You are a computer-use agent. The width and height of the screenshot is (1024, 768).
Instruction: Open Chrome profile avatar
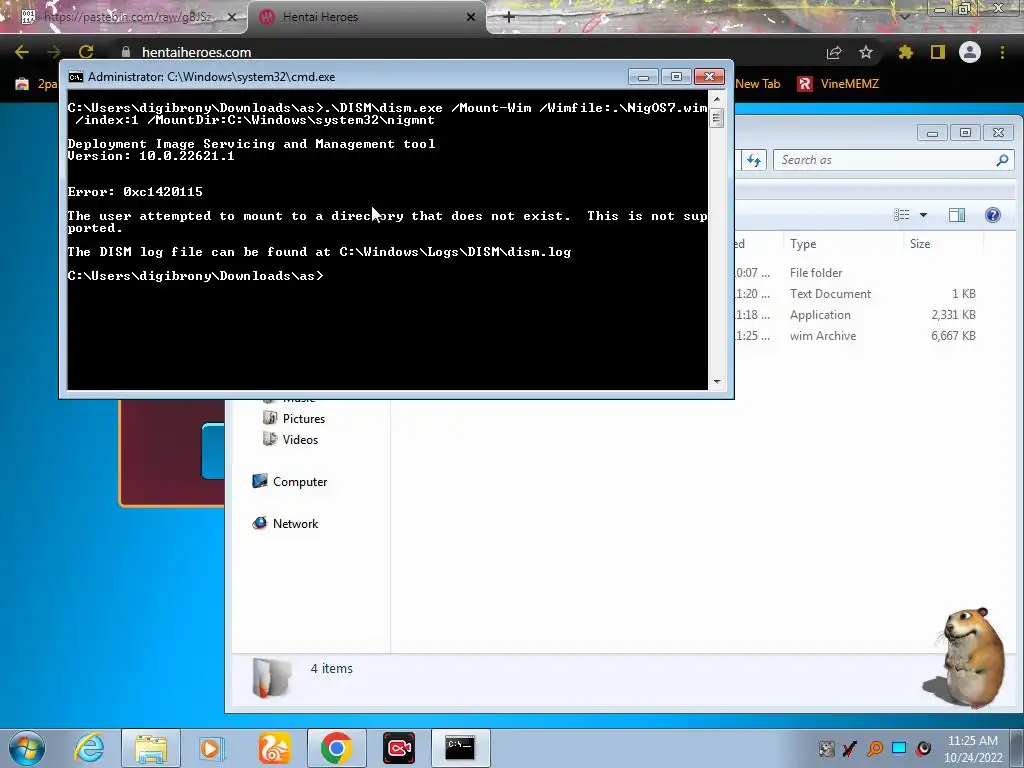click(970, 52)
